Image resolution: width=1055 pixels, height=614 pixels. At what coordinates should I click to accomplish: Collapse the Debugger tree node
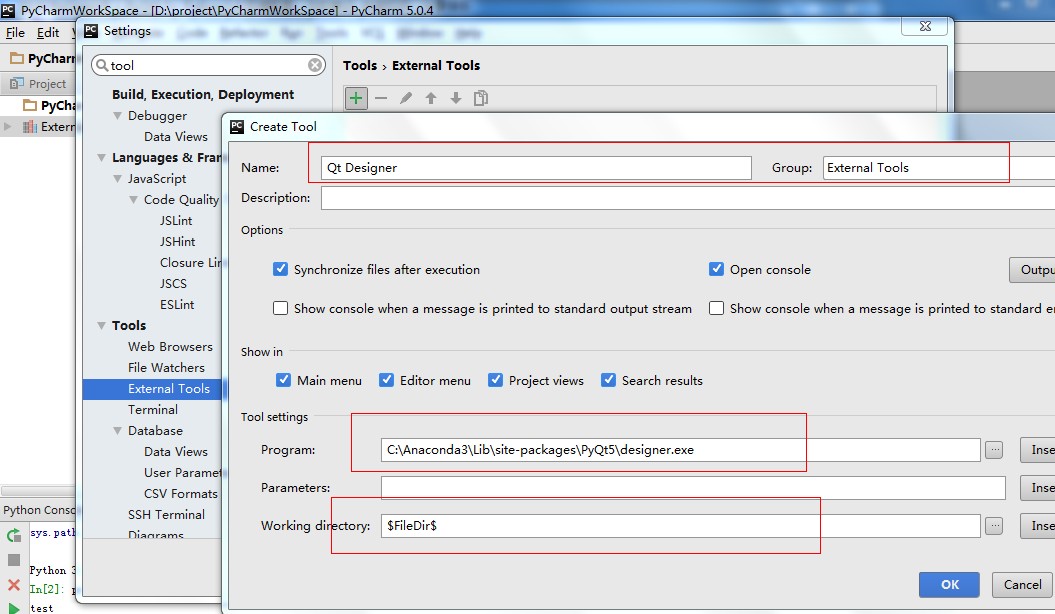click(118, 116)
